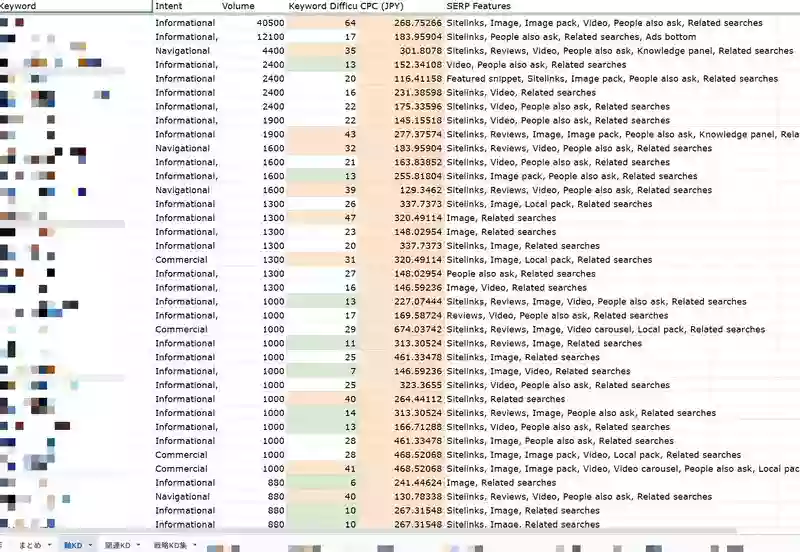Expand the 戦略KD集 tab dropdown arrow
Image resolution: width=800 pixels, height=552 pixels.
[x=195, y=545]
